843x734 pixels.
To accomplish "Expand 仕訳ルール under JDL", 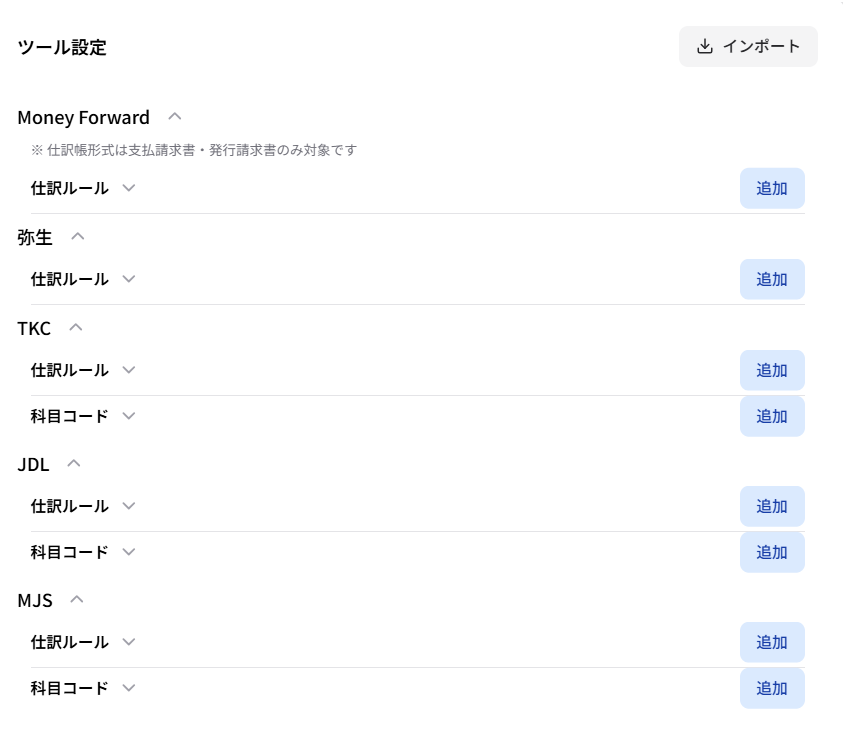I will coord(128,506).
